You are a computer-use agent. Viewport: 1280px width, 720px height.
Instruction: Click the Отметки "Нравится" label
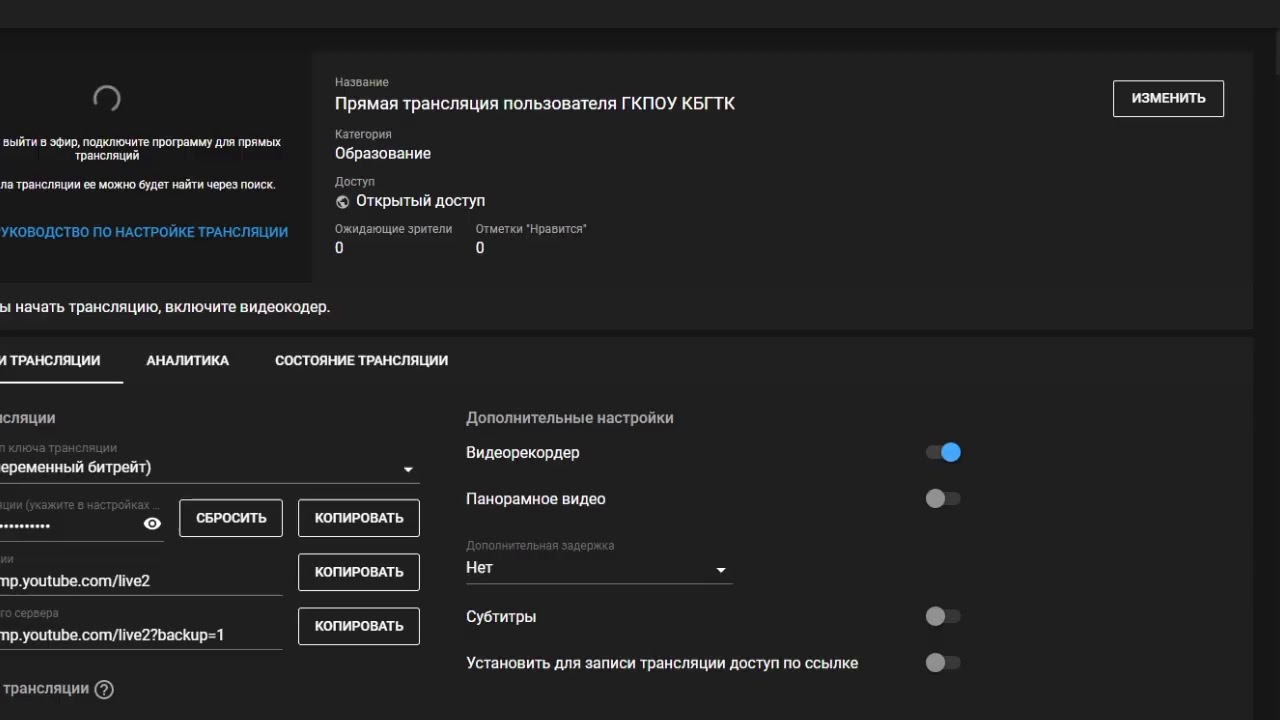pos(531,229)
